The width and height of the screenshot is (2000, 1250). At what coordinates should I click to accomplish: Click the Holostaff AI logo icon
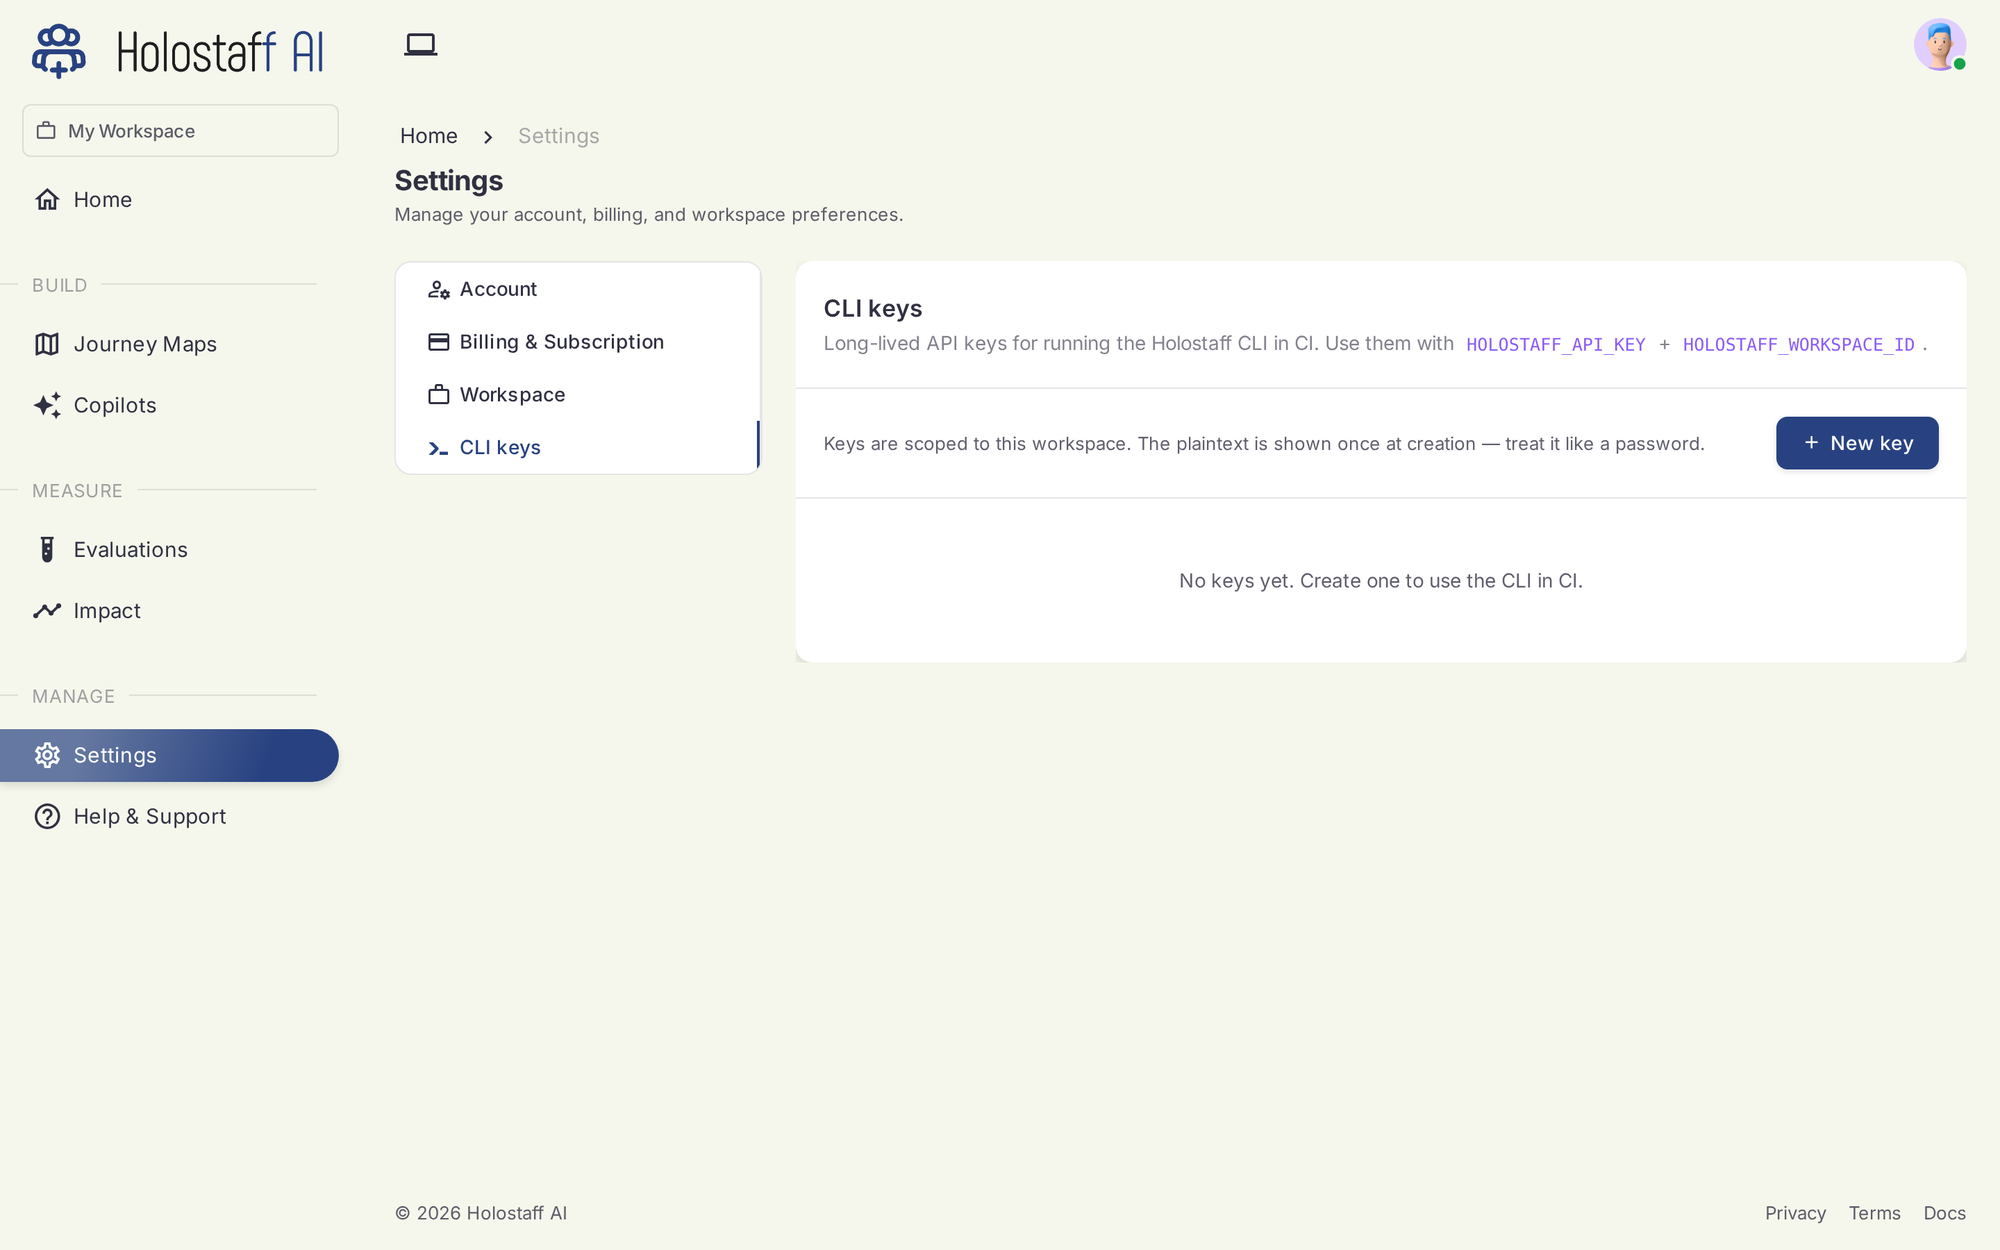click(59, 51)
